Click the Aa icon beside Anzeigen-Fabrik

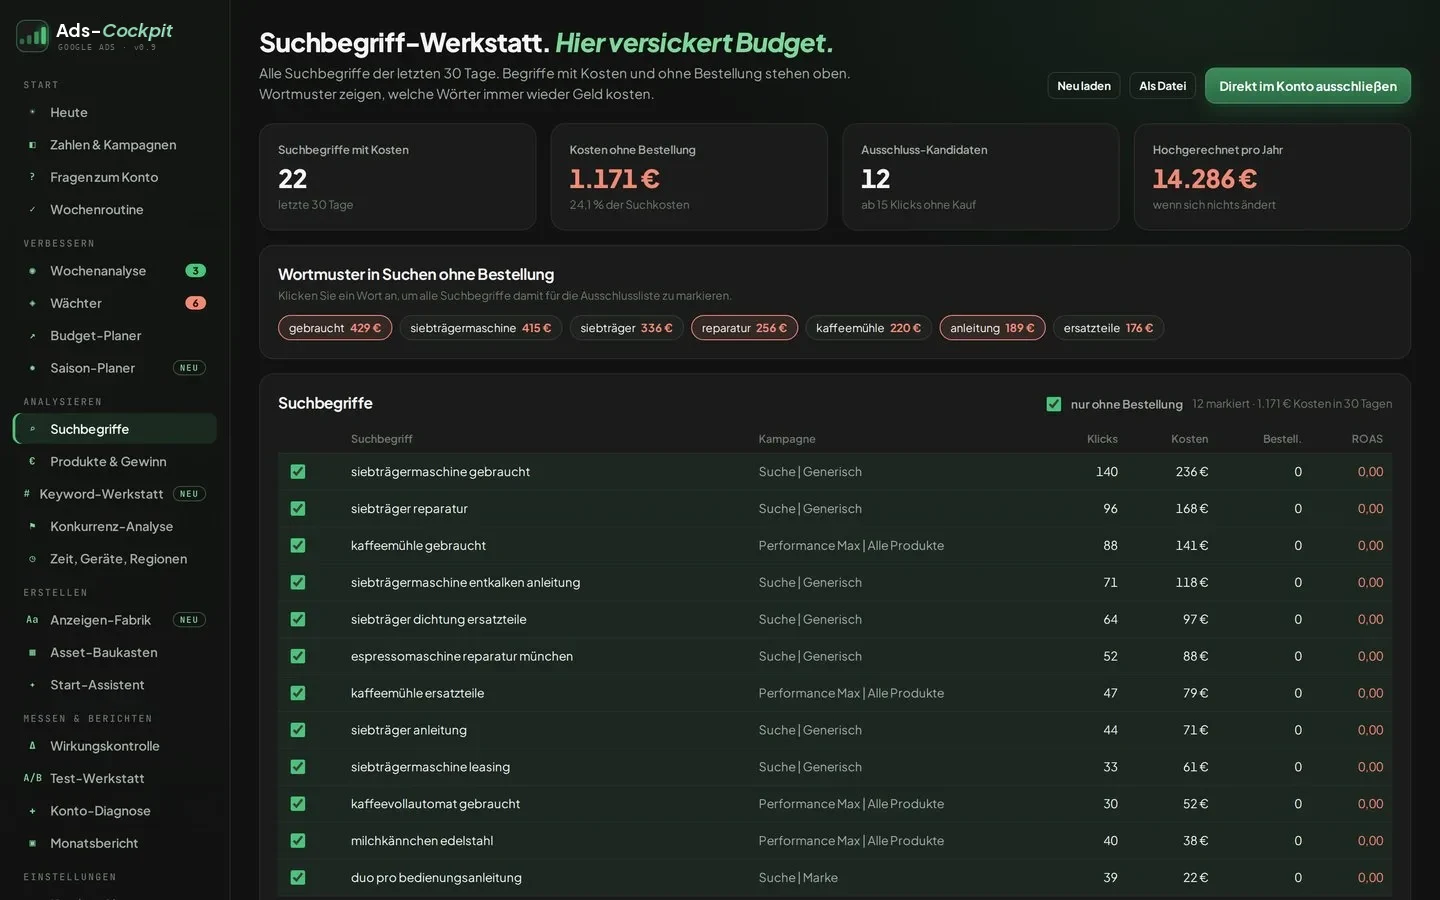[x=32, y=620]
